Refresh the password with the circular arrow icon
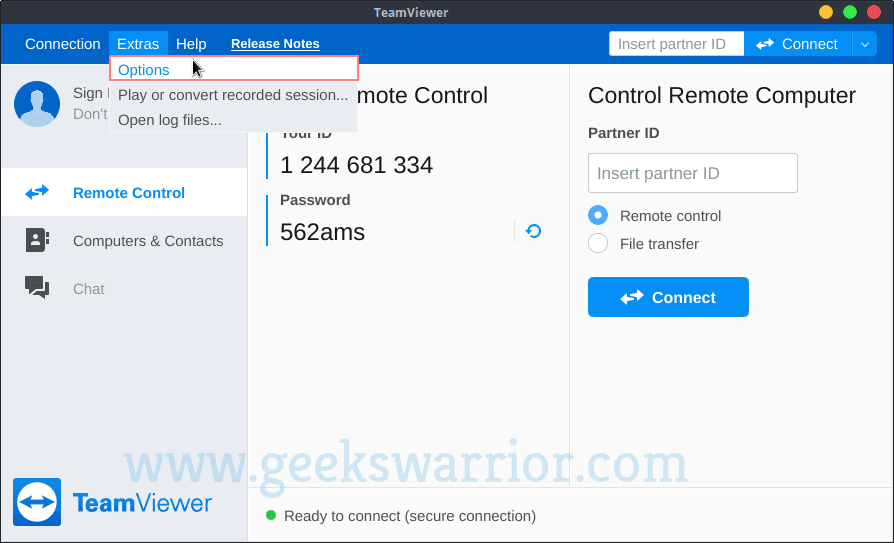 [534, 231]
